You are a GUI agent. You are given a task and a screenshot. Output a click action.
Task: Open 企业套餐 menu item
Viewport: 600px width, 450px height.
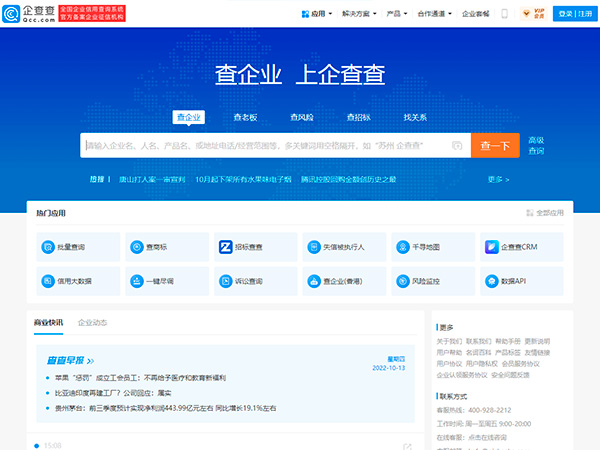[x=476, y=14]
